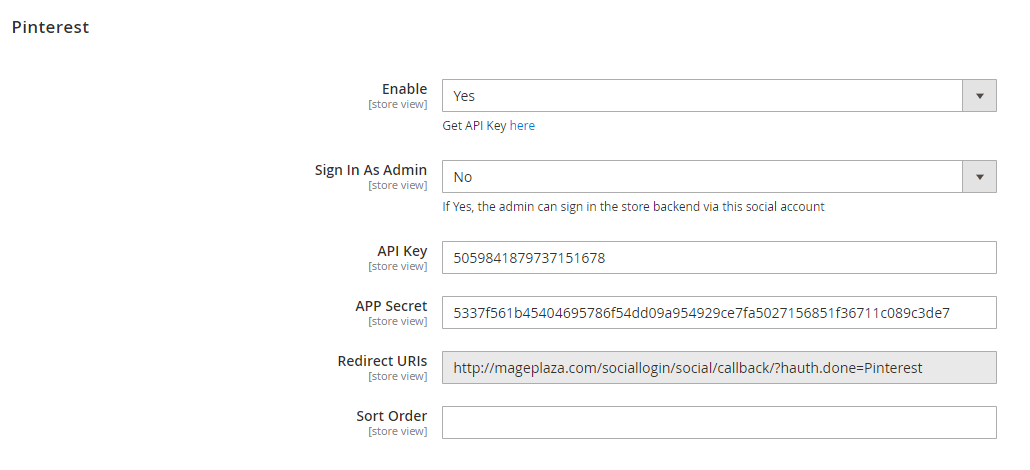The width and height of the screenshot is (1030, 470).
Task: Select the Enable field showing Yes
Action: pos(702,96)
